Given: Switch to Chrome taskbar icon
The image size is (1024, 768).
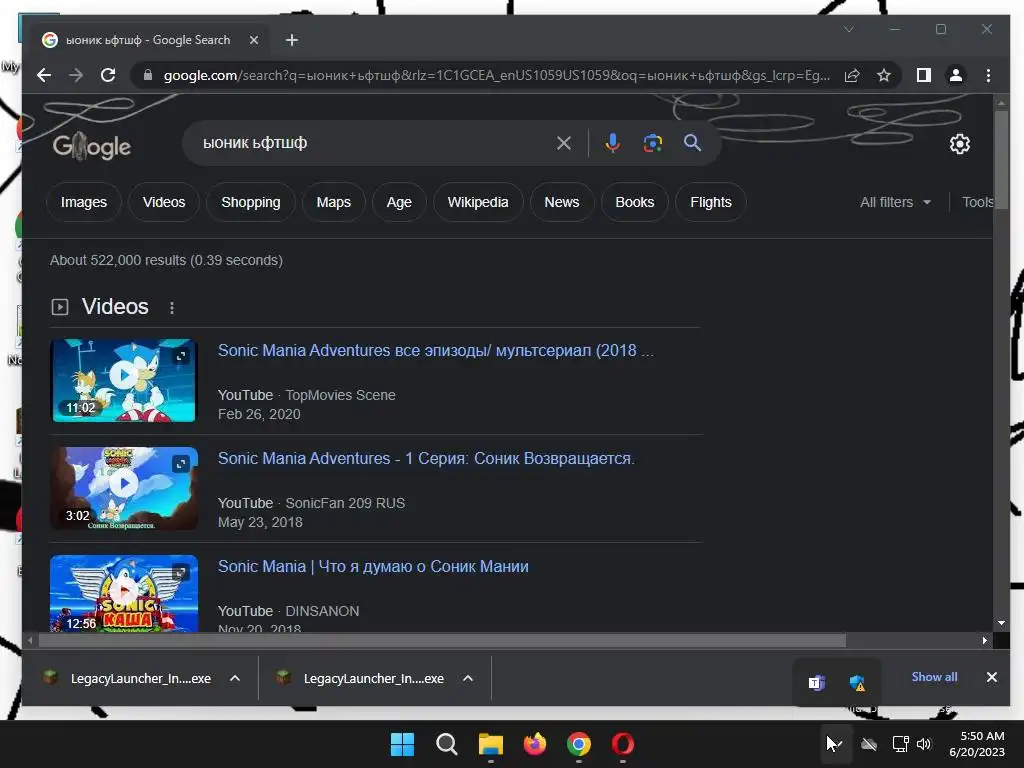Looking at the screenshot, I should pyautogui.click(x=579, y=744).
